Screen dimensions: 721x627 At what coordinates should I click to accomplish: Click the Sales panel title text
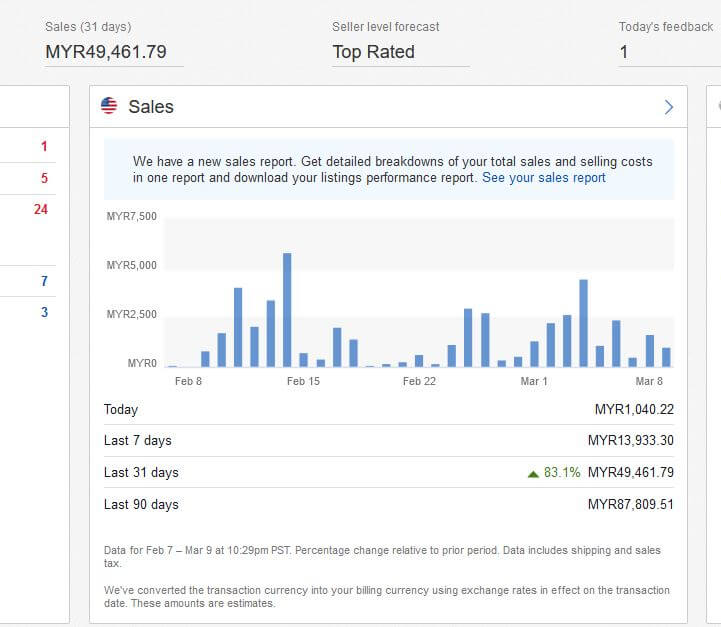151,107
